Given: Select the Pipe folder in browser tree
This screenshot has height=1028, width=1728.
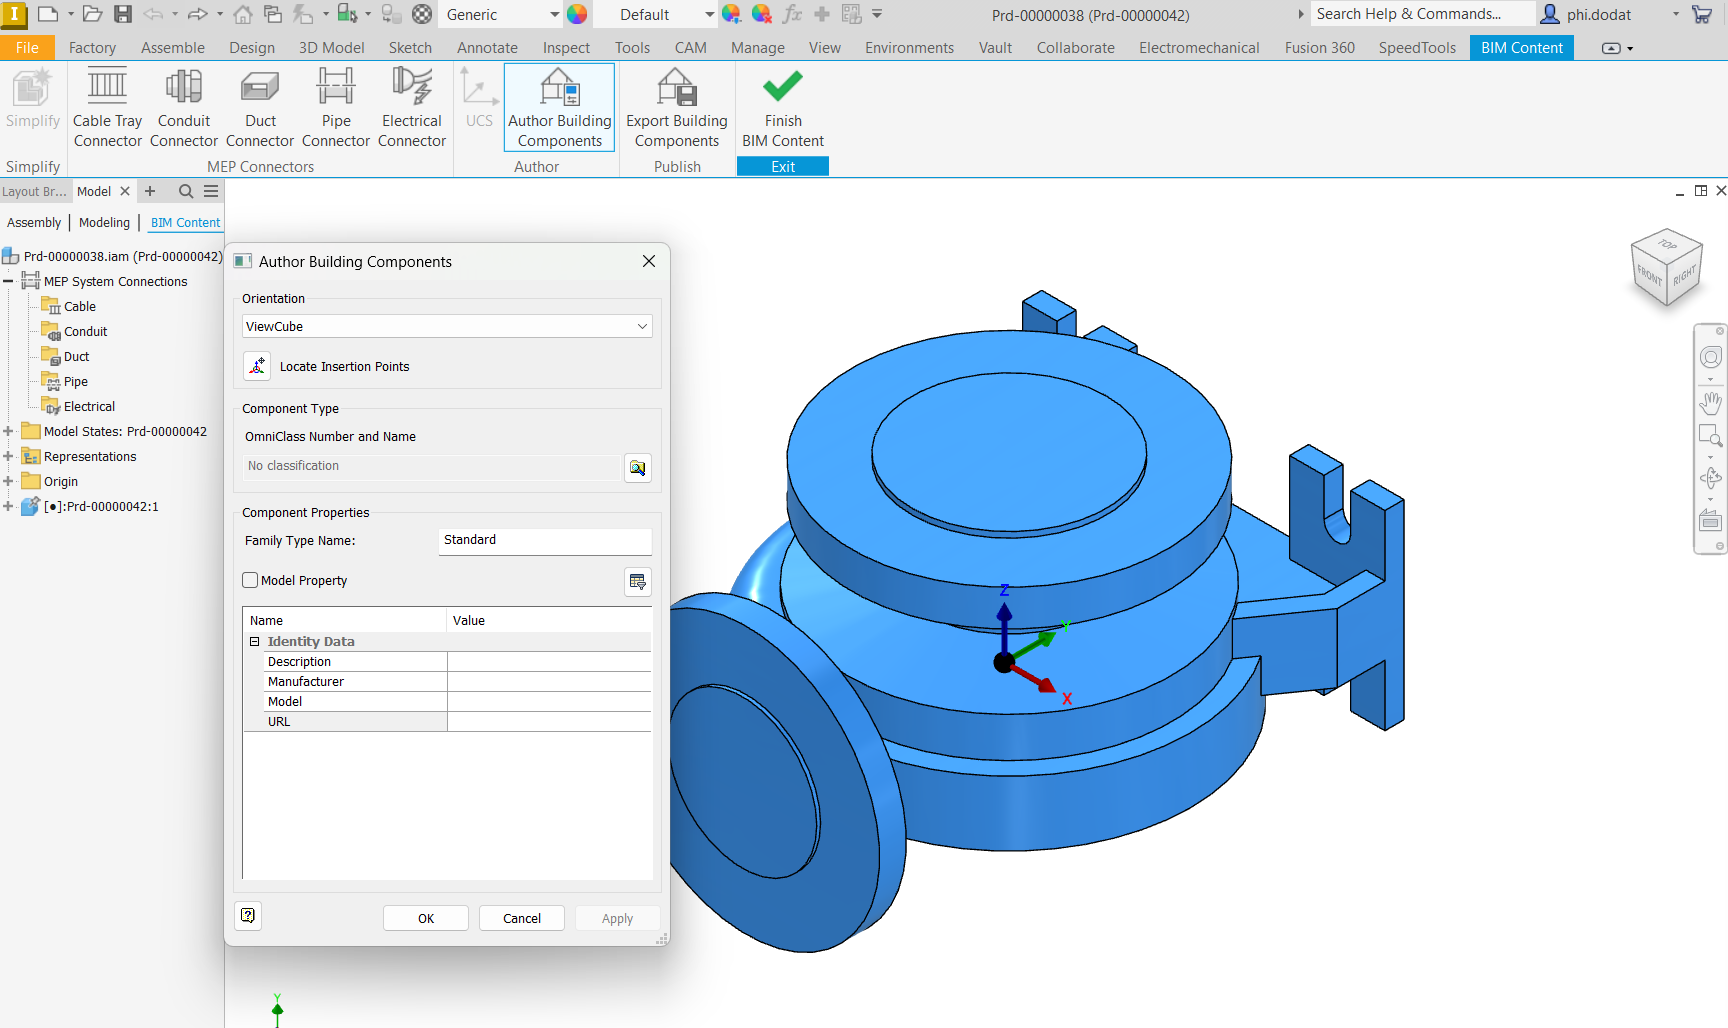Looking at the screenshot, I should coord(76,381).
